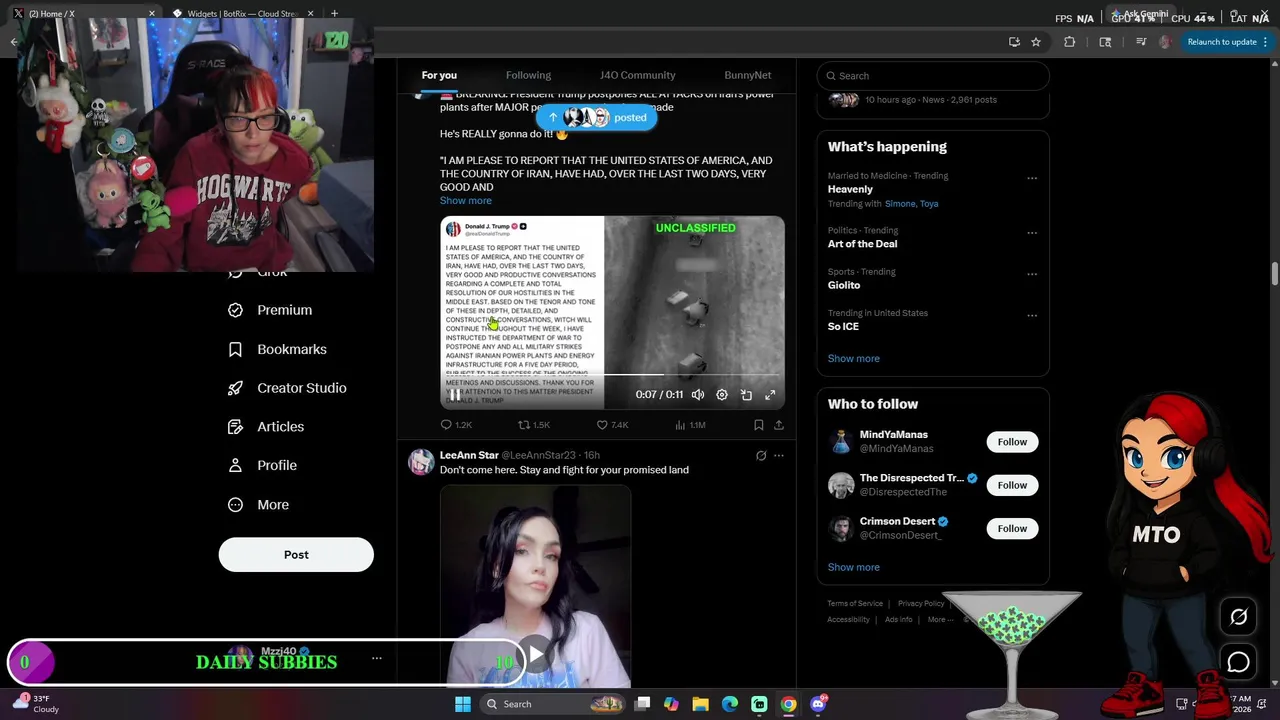Open the Terms of Service link
The height and width of the screenshot is (720, 1280).
click(x=855, y=604)
